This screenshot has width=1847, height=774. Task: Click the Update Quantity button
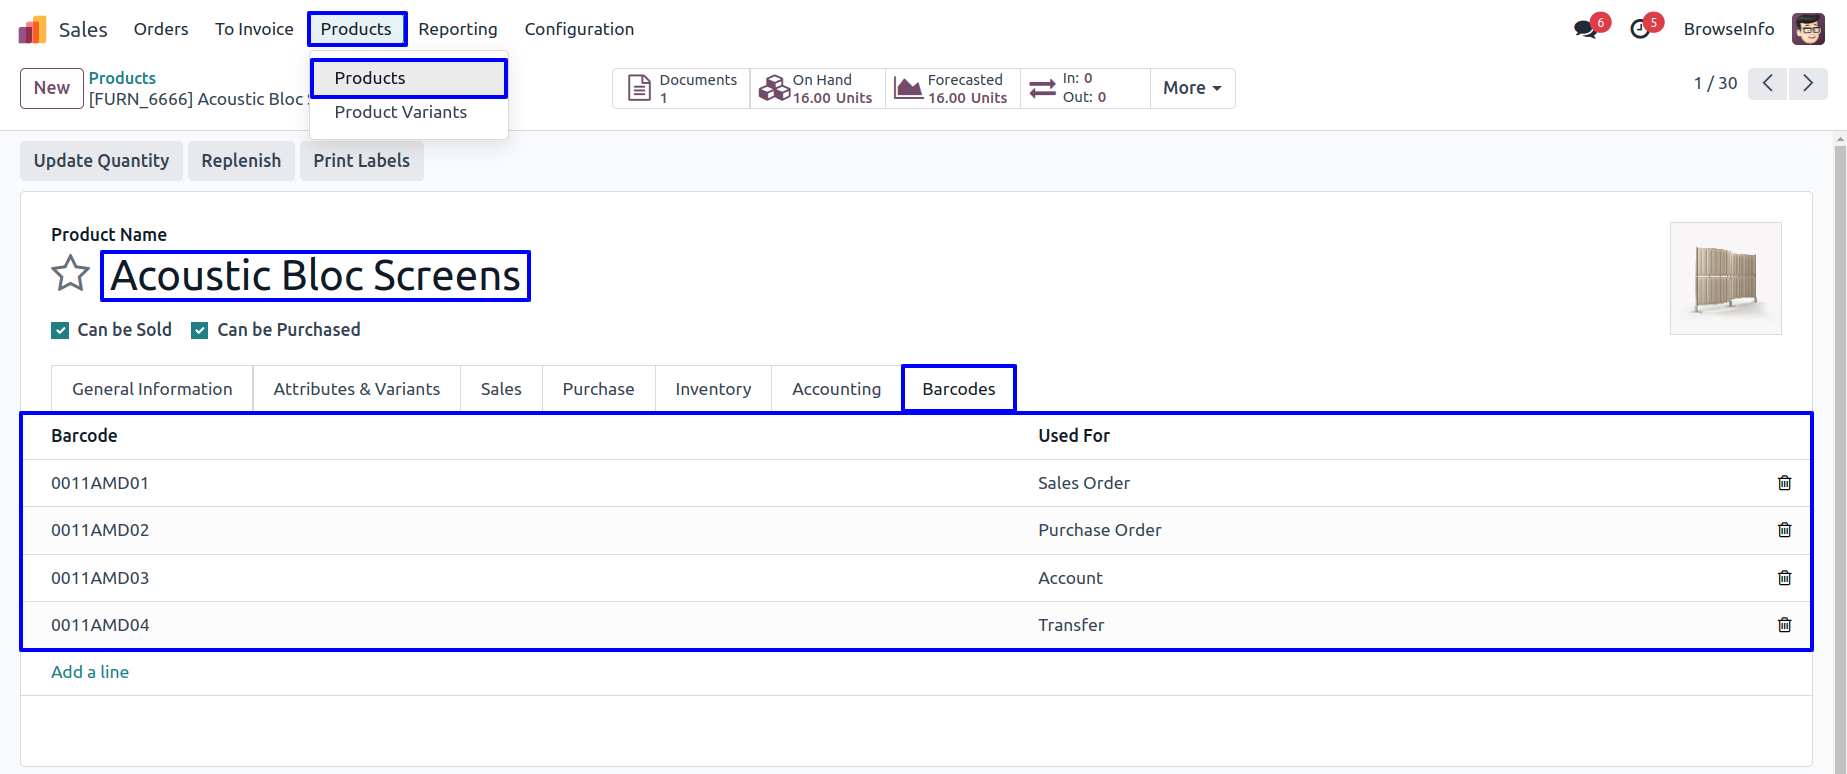(x=101, y=161)
